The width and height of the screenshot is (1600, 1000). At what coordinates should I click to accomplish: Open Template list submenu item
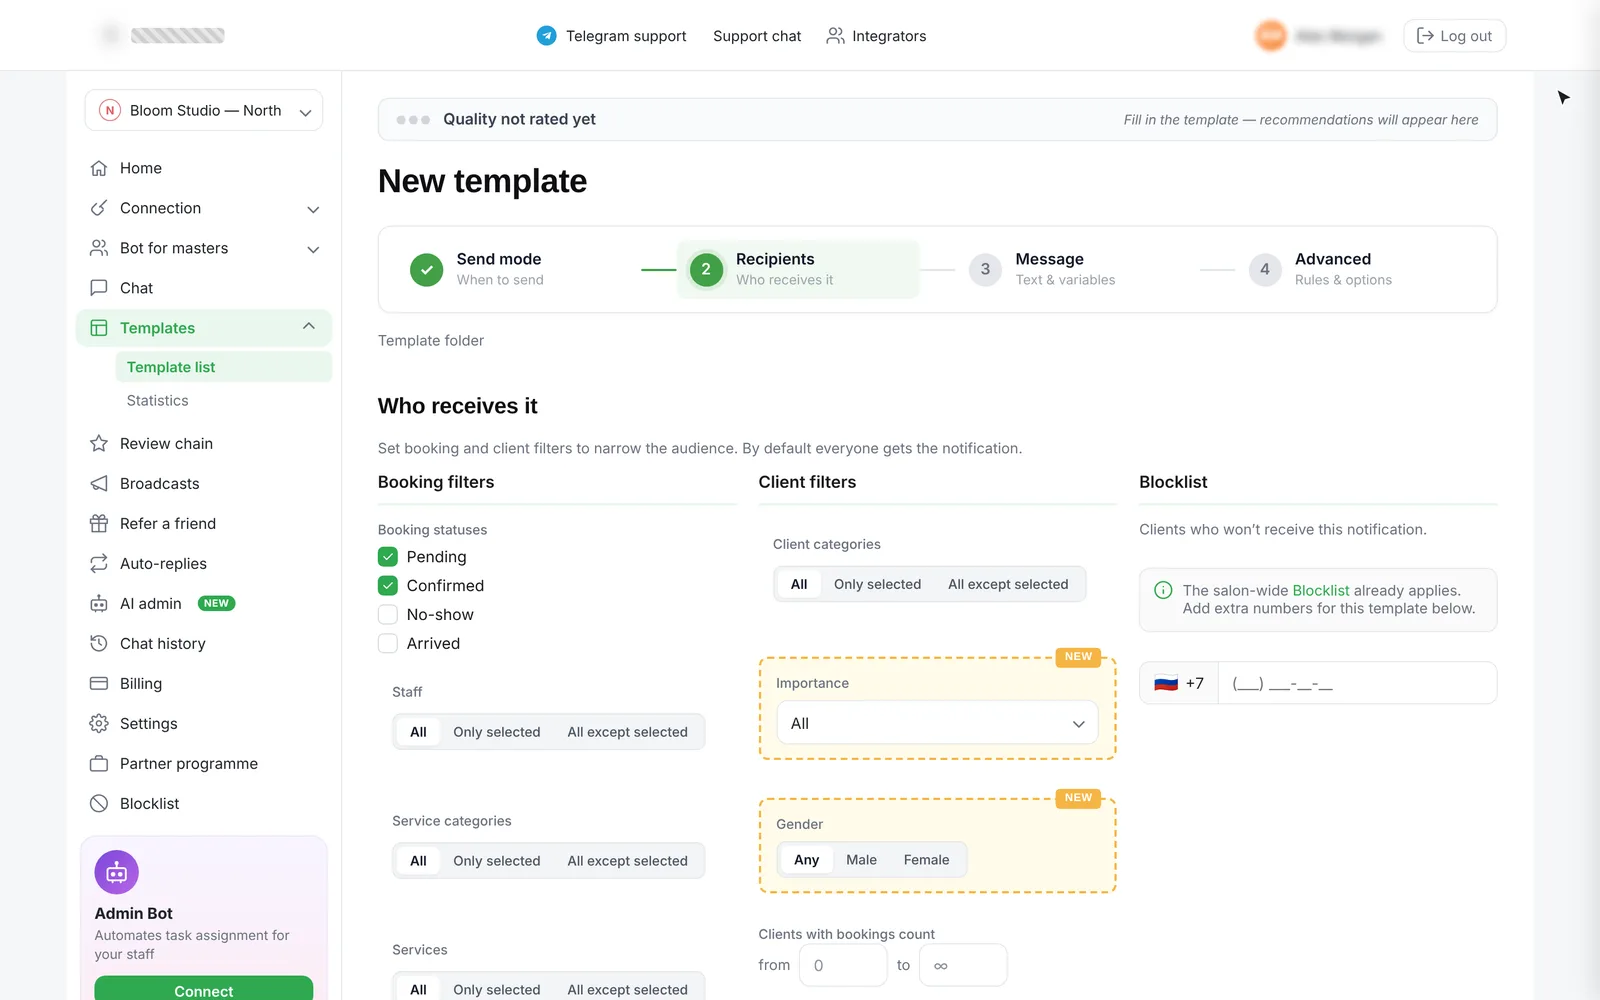(x=223, y=367)
